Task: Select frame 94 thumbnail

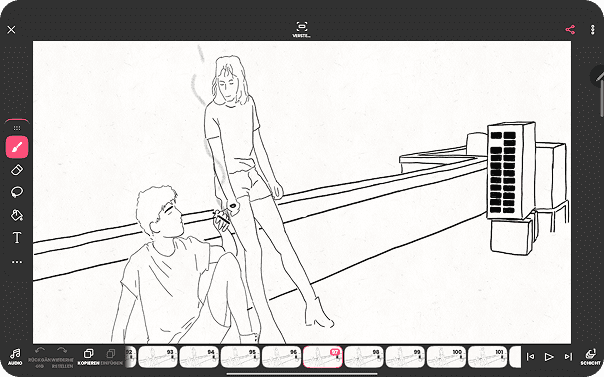Action: point(199,357)
